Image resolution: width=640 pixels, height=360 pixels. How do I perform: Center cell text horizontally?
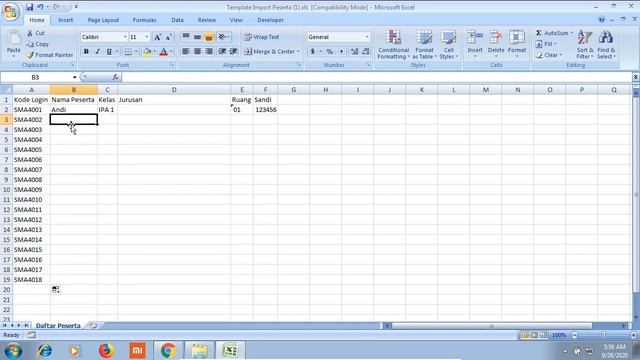click(x=197, y=51)
